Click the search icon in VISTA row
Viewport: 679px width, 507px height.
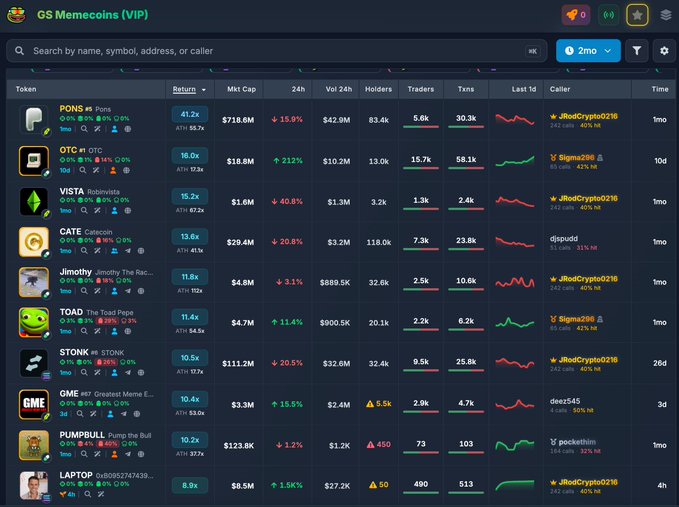coord(84,210)
